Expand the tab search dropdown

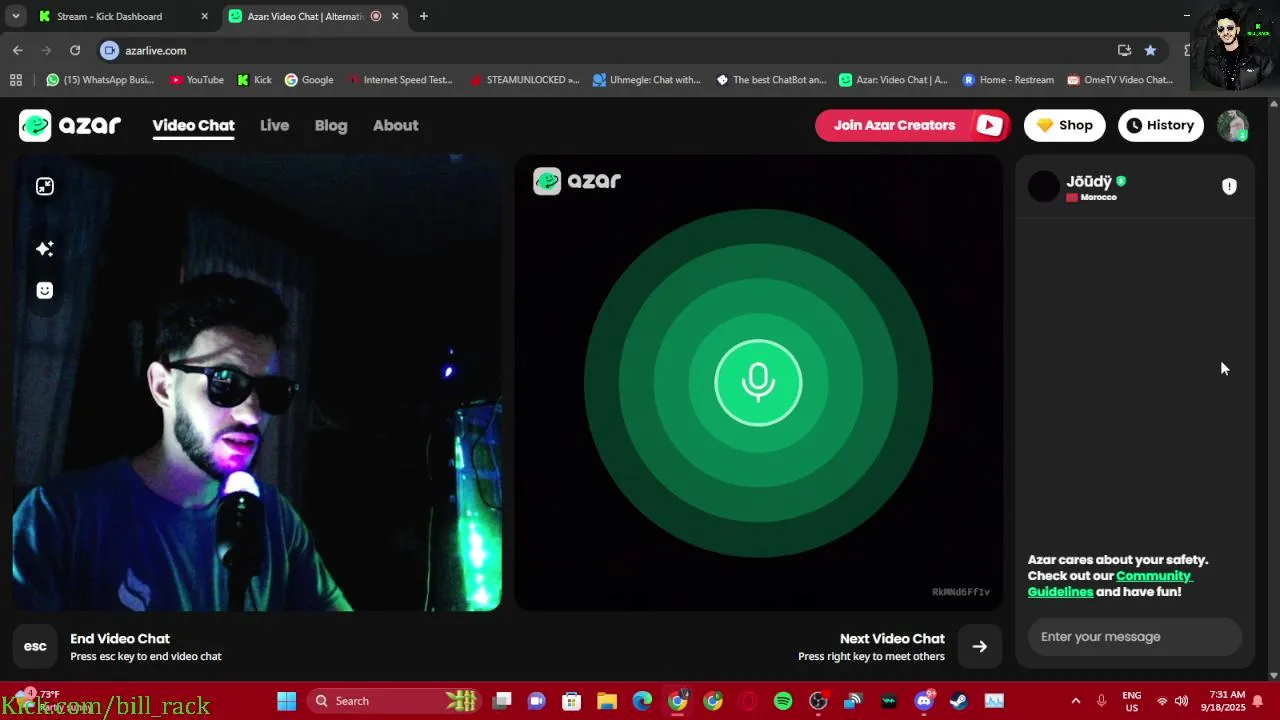(x=15, y=16)
